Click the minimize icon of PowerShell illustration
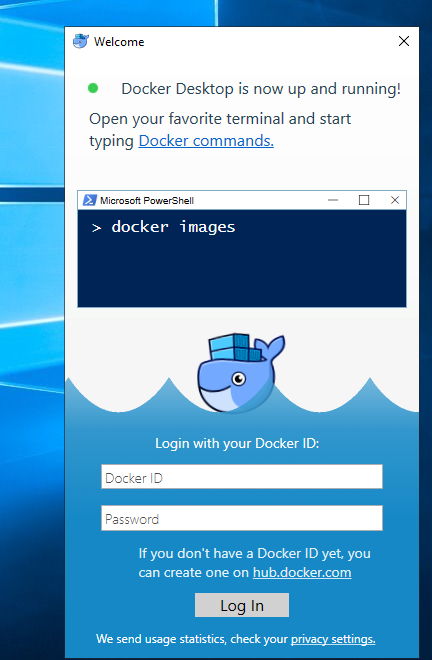 (x=333, y=200)
